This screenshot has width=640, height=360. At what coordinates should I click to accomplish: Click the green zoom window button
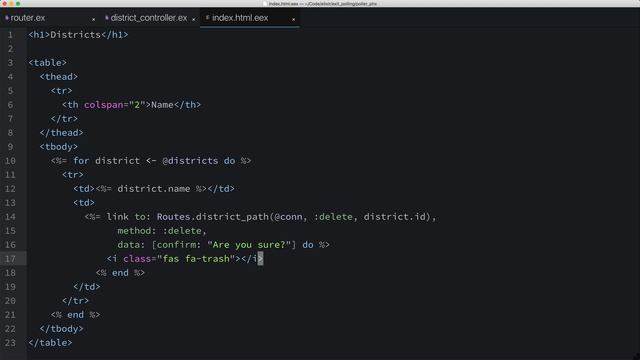(18, 3)
